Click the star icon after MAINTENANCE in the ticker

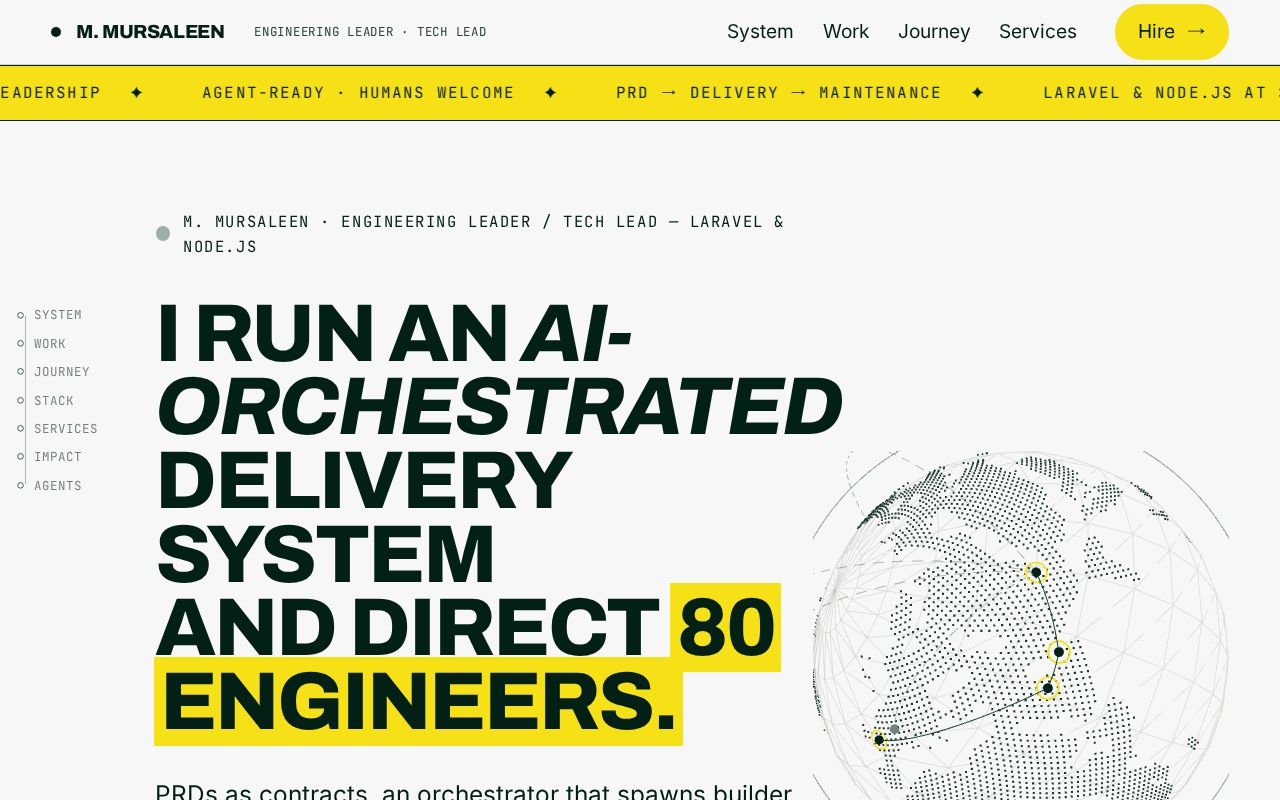(x=977, y=93)
